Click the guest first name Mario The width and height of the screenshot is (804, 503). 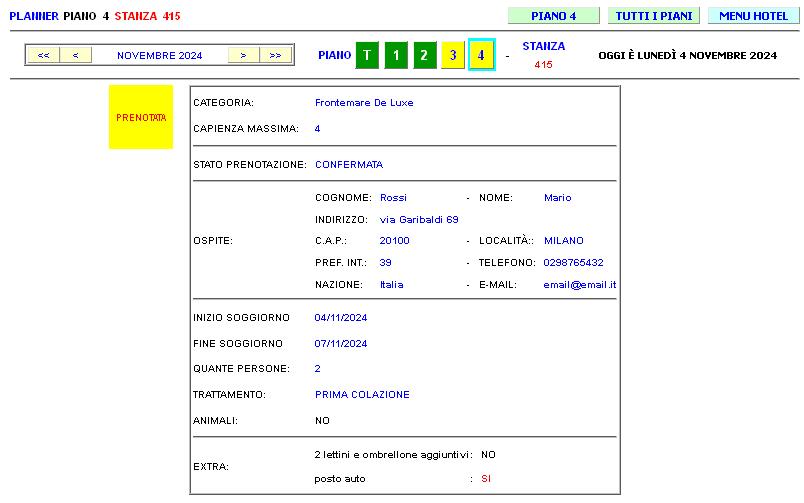tap(557, 197)
